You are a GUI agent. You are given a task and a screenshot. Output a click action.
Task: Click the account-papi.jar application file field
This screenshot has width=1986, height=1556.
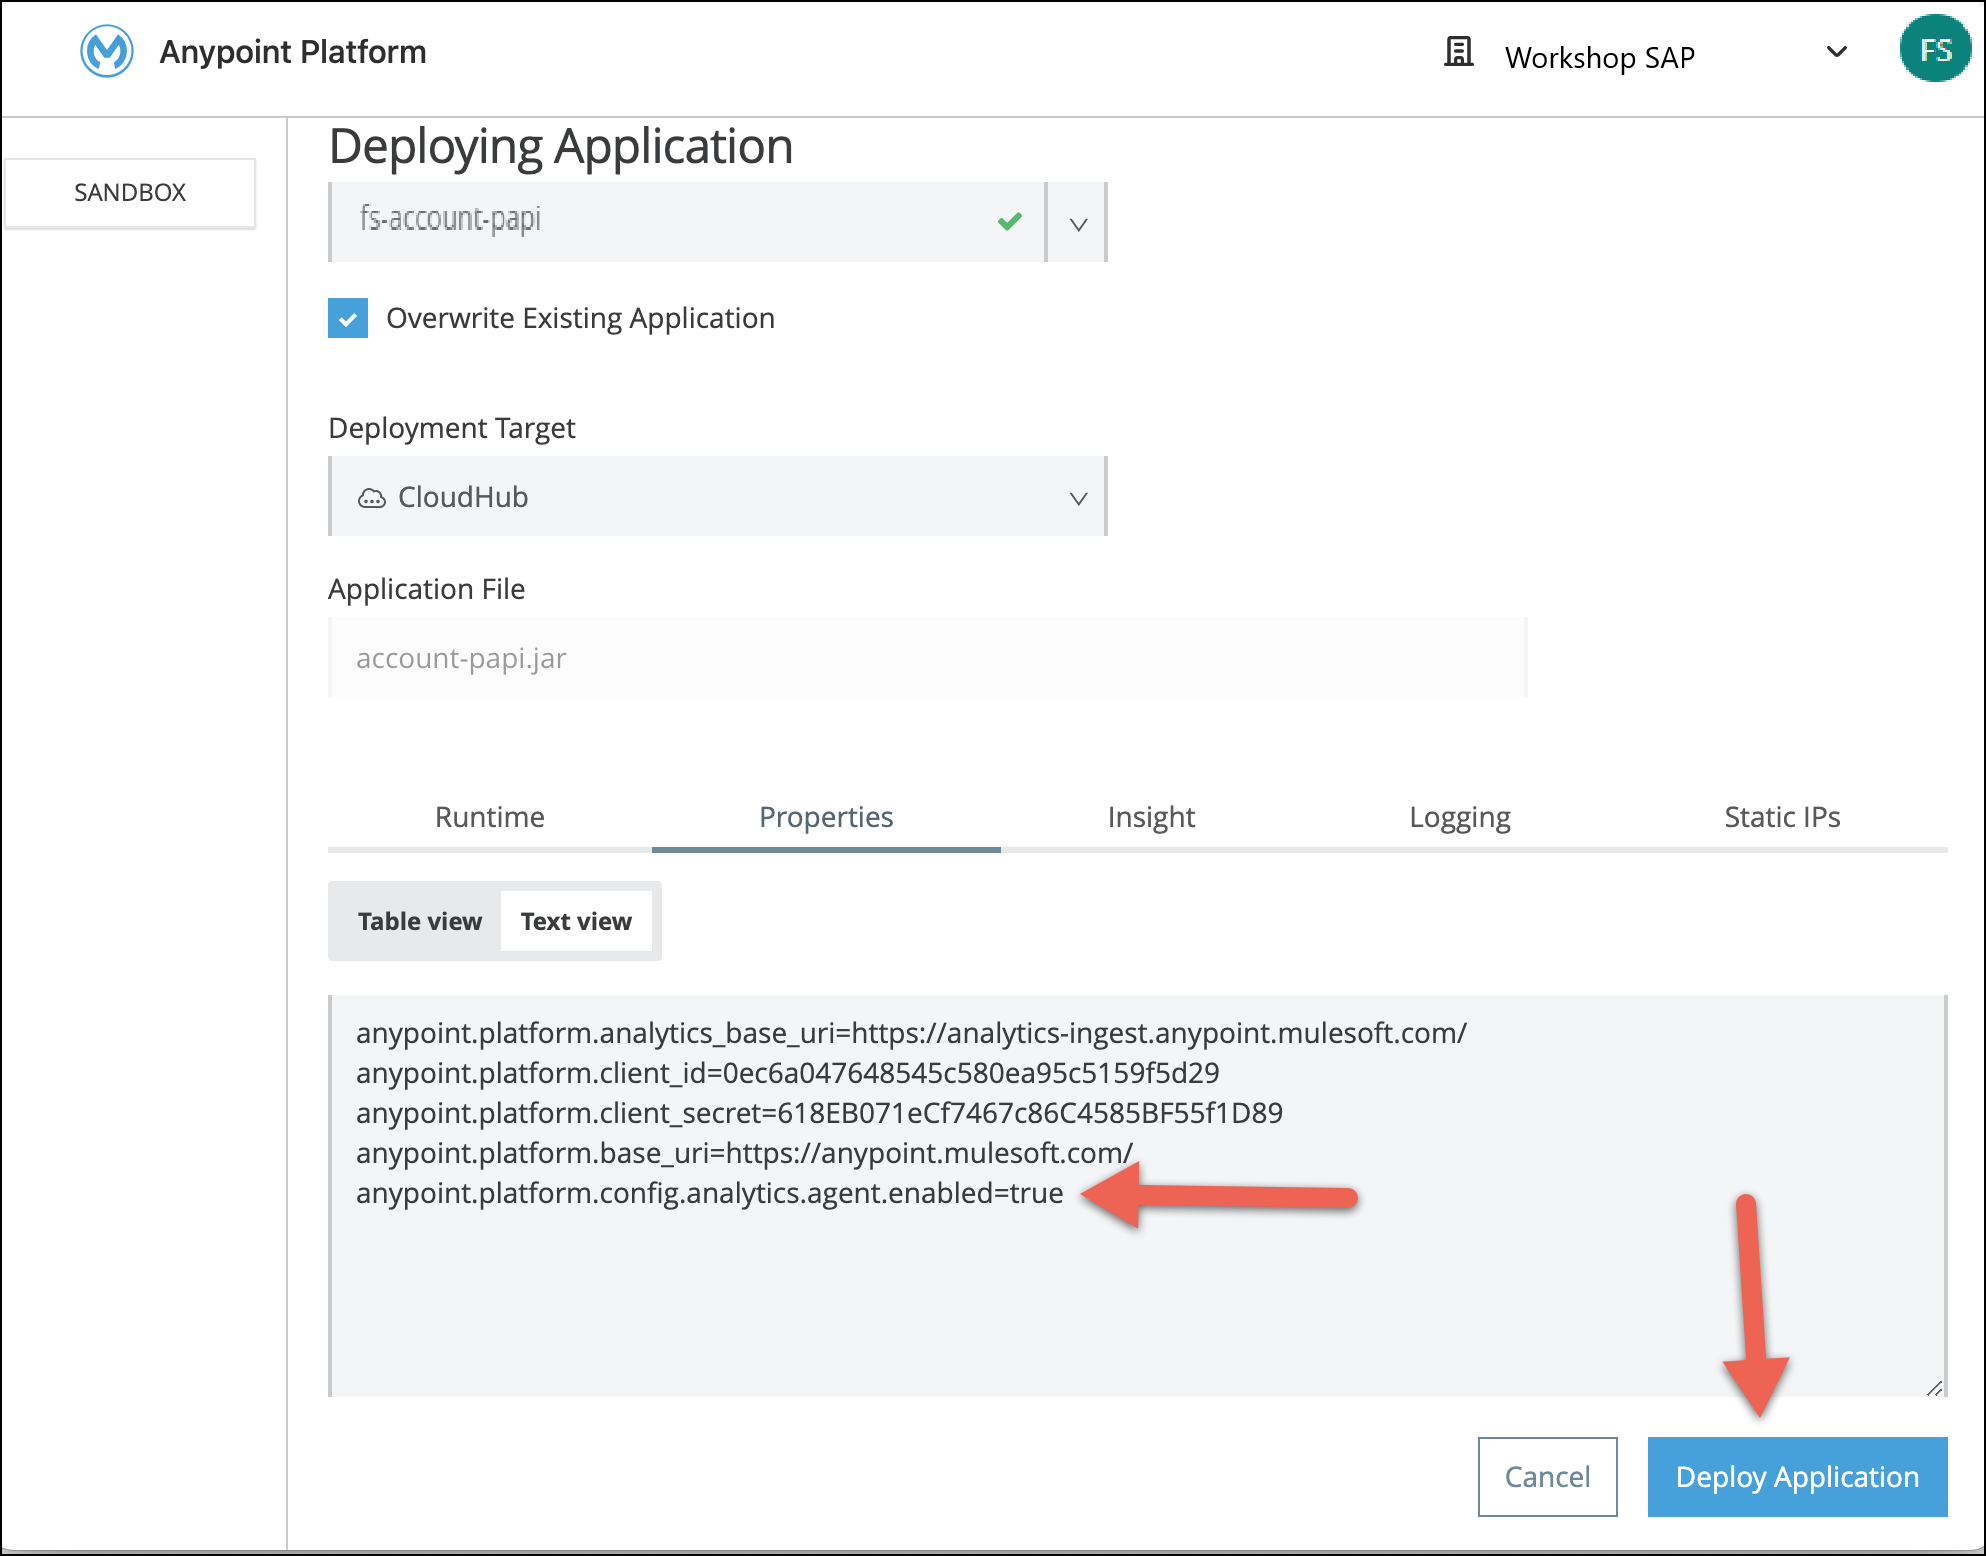[927, 658]
